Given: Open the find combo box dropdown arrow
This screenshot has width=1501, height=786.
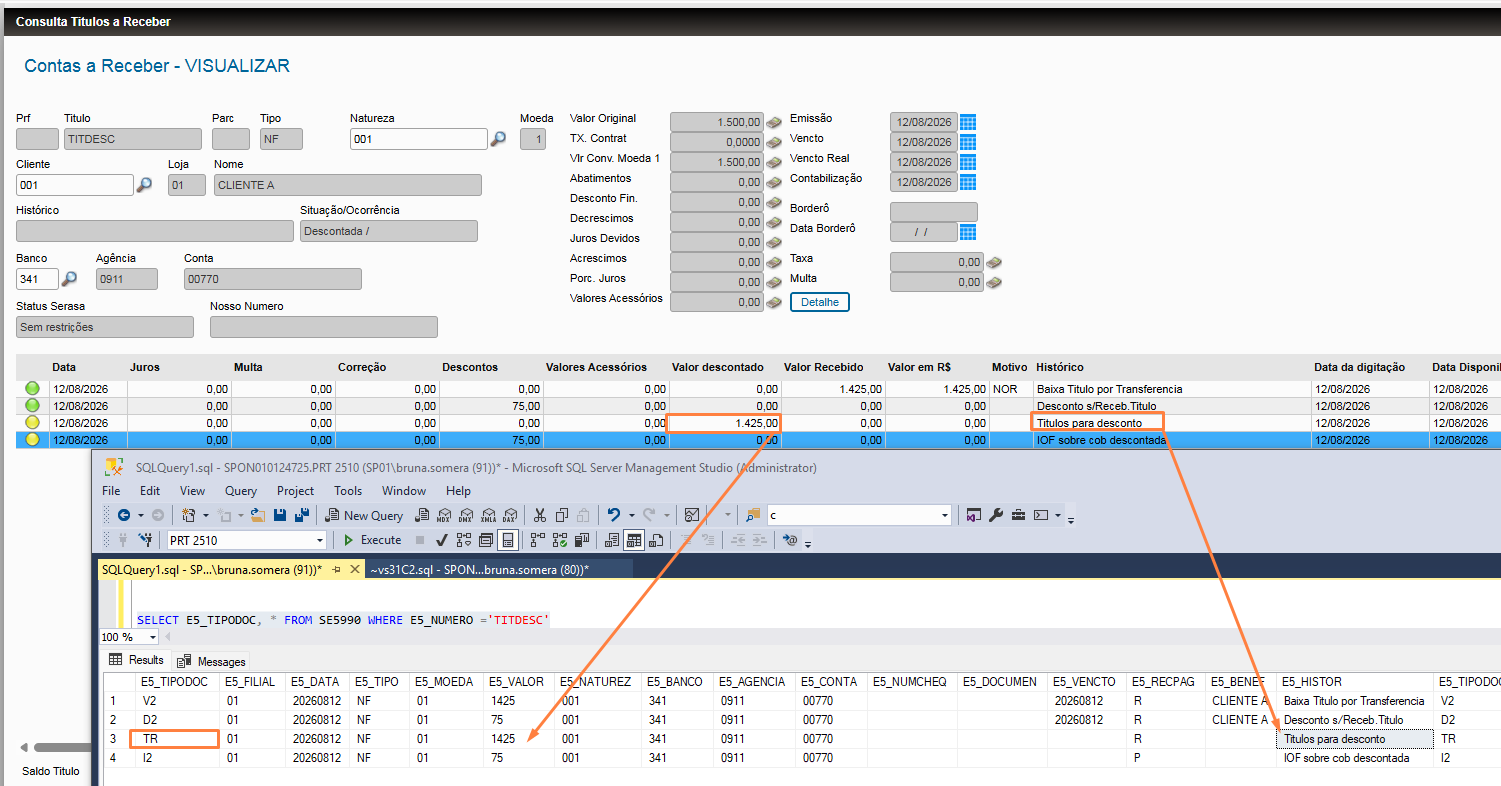Looking at the screenshot, I should tap(945, 516).
